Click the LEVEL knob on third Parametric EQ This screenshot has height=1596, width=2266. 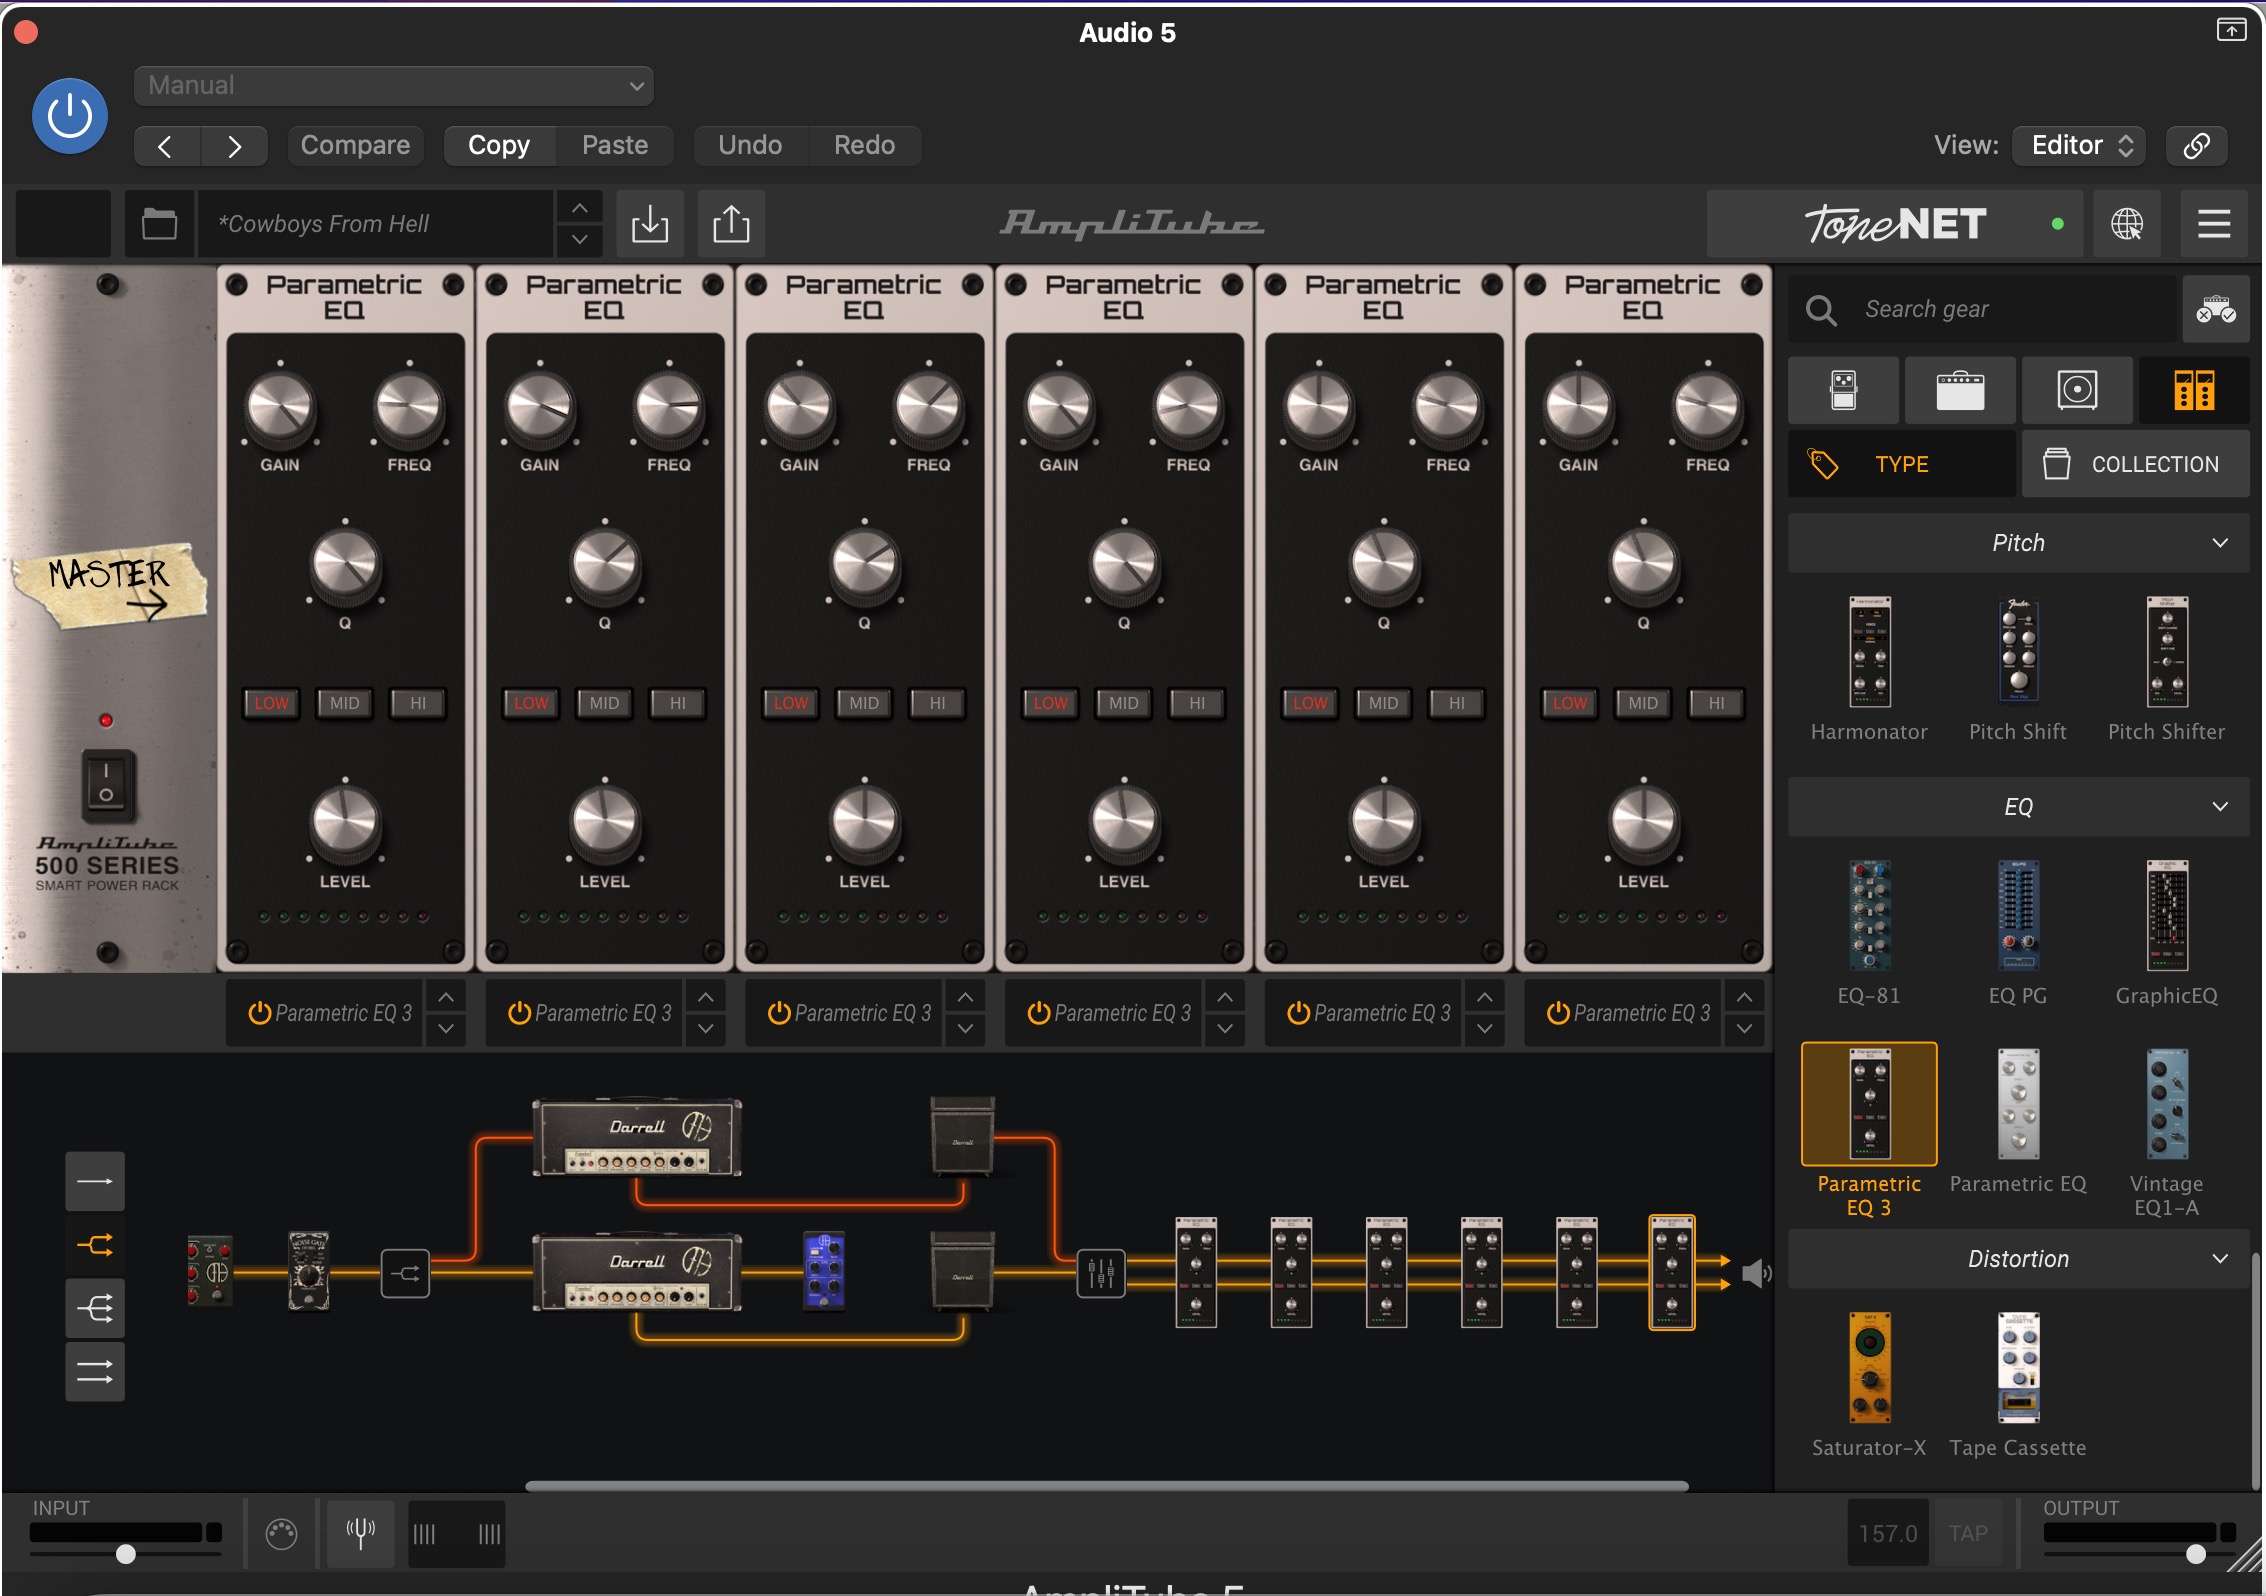click(x=864, y=824)
